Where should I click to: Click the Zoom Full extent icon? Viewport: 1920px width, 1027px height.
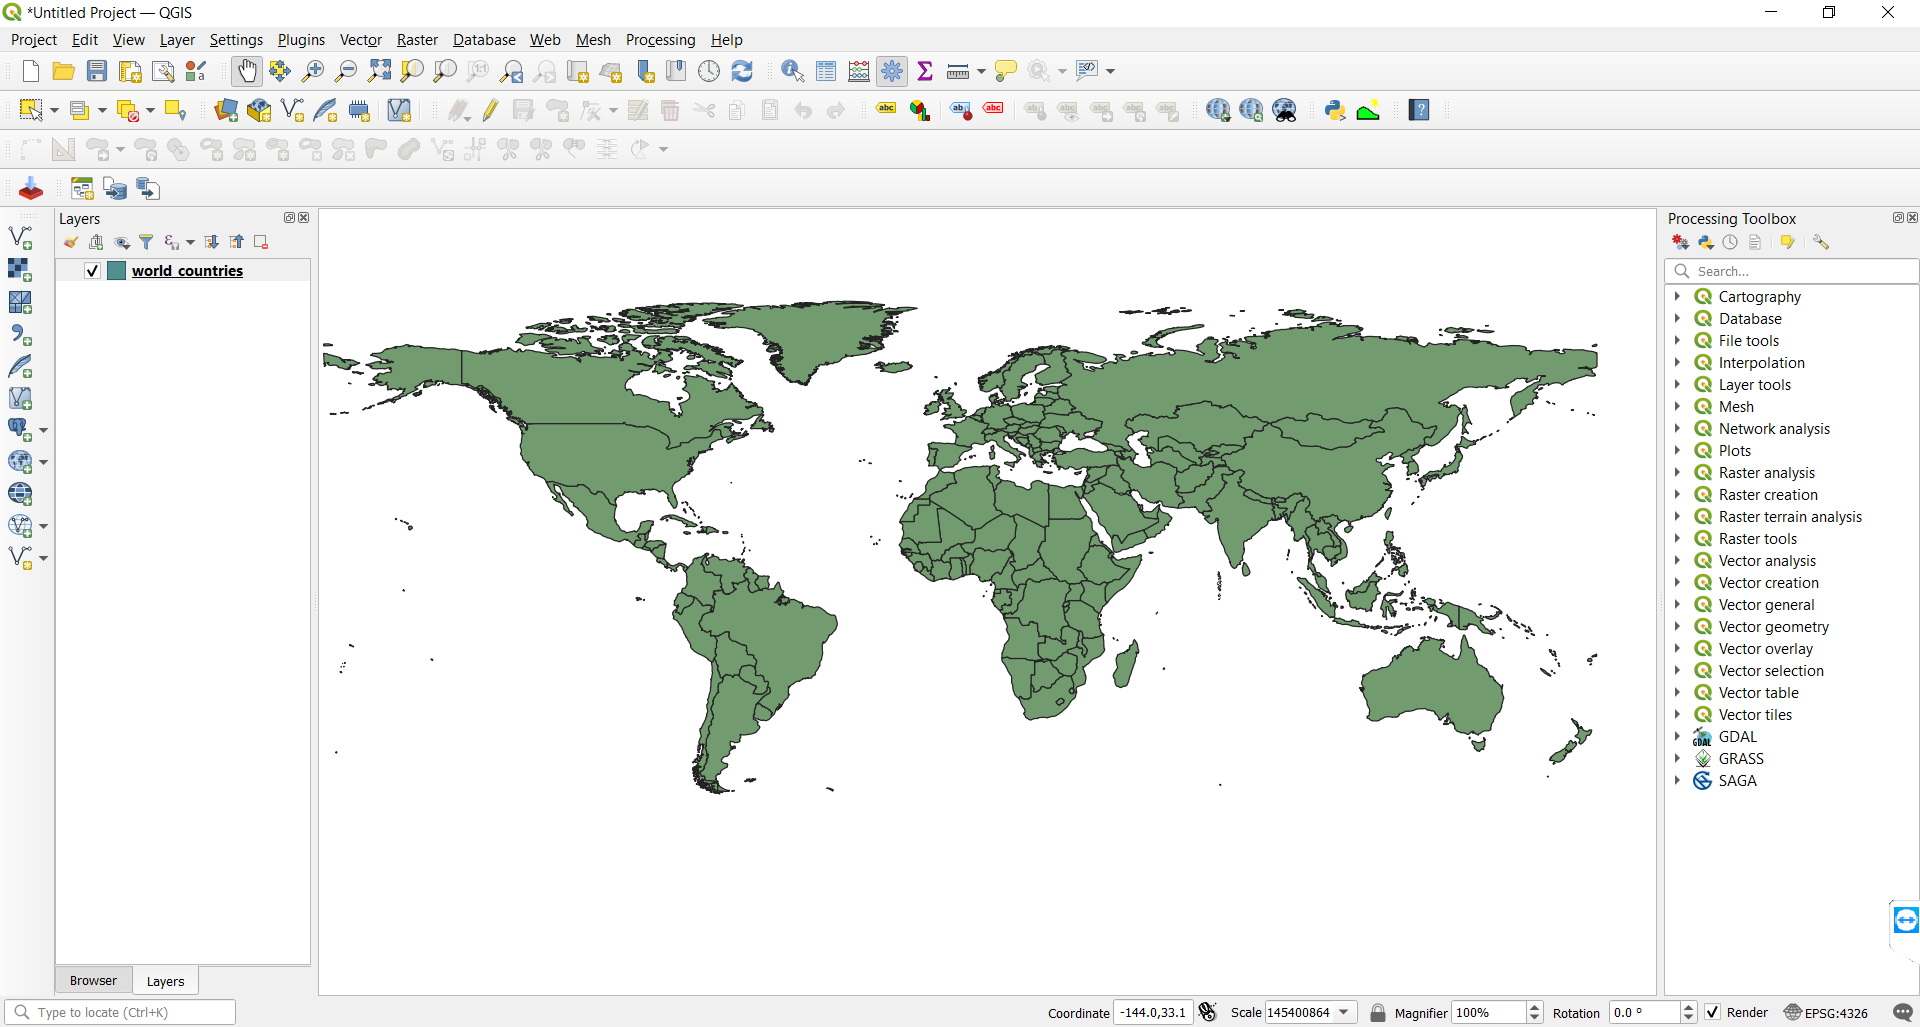coord(379,71)
